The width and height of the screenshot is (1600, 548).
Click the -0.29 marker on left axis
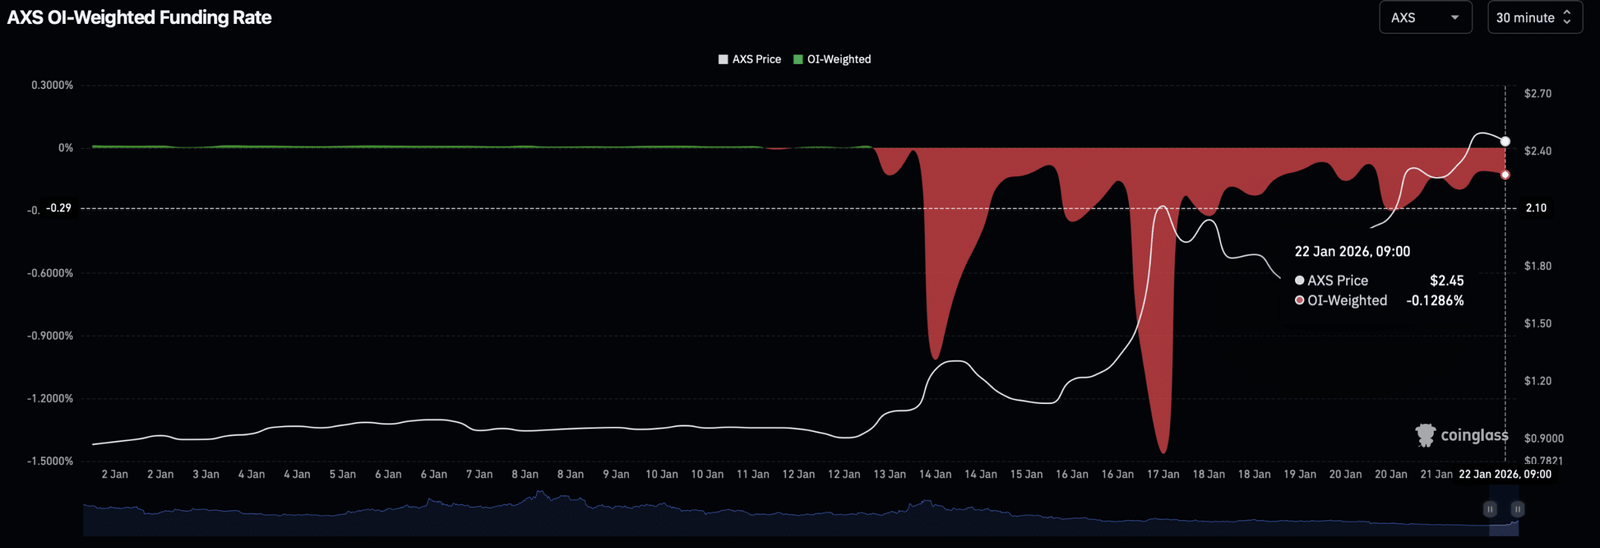coord(59,208)
